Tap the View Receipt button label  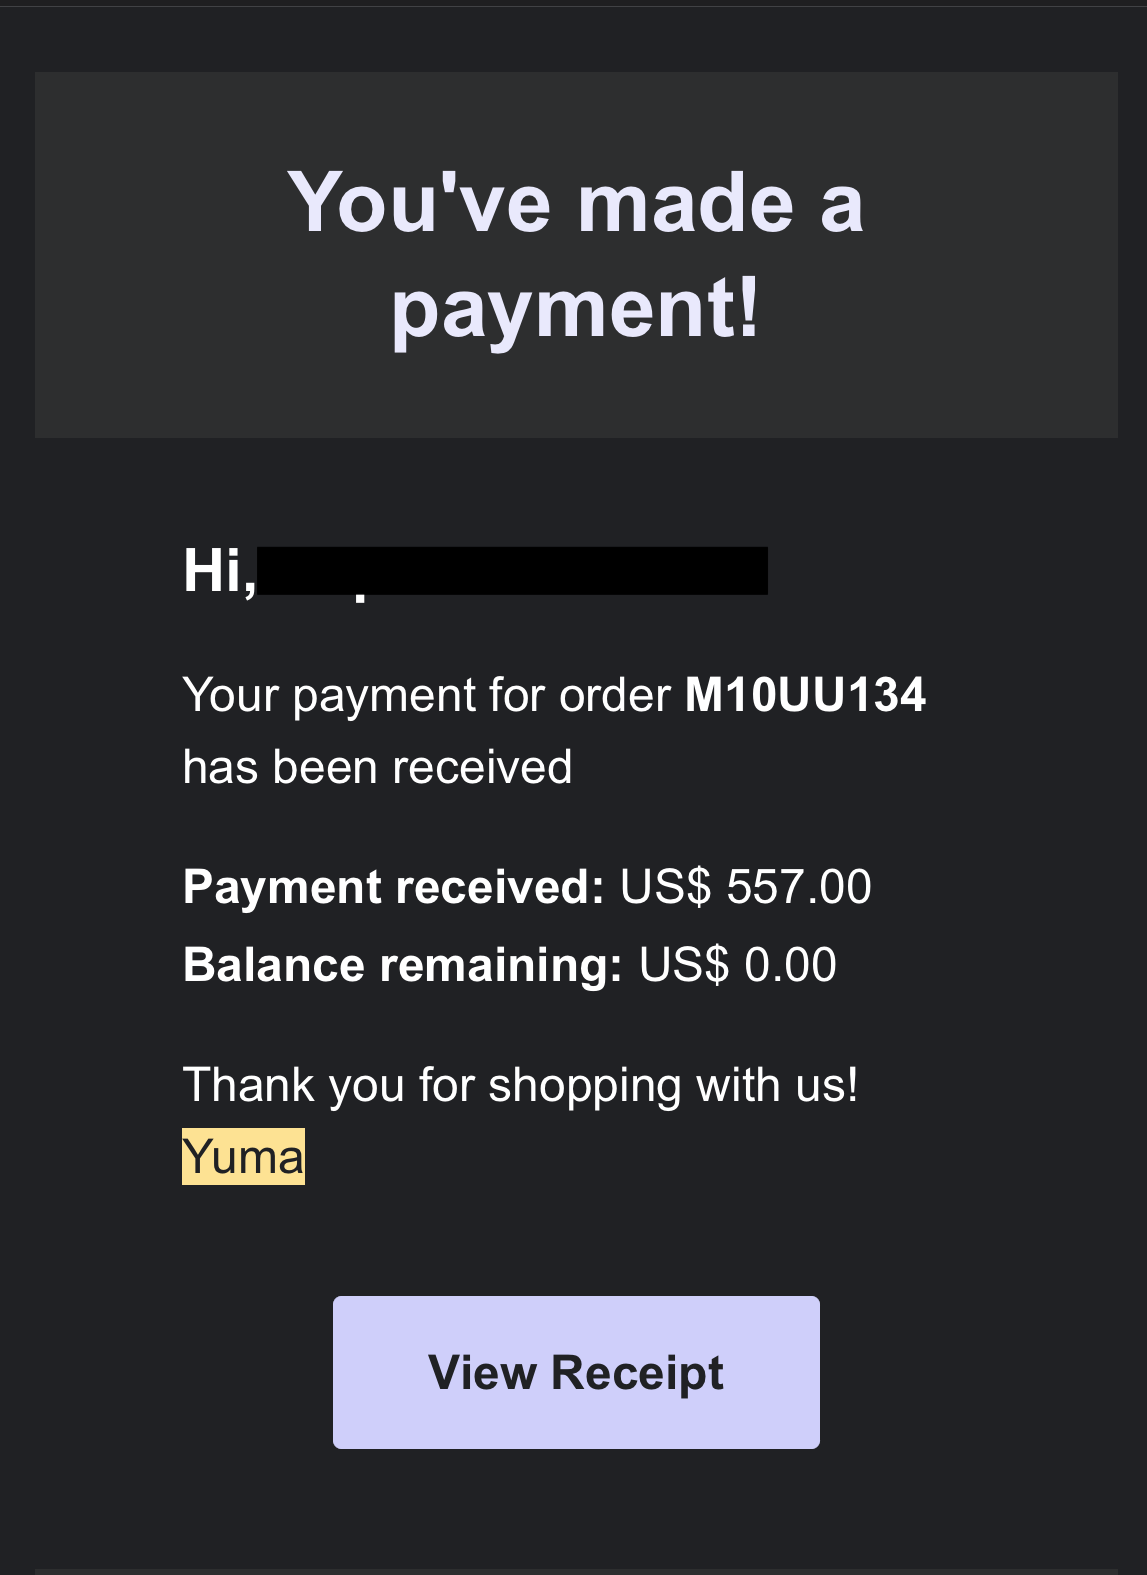click(576, 1372)
